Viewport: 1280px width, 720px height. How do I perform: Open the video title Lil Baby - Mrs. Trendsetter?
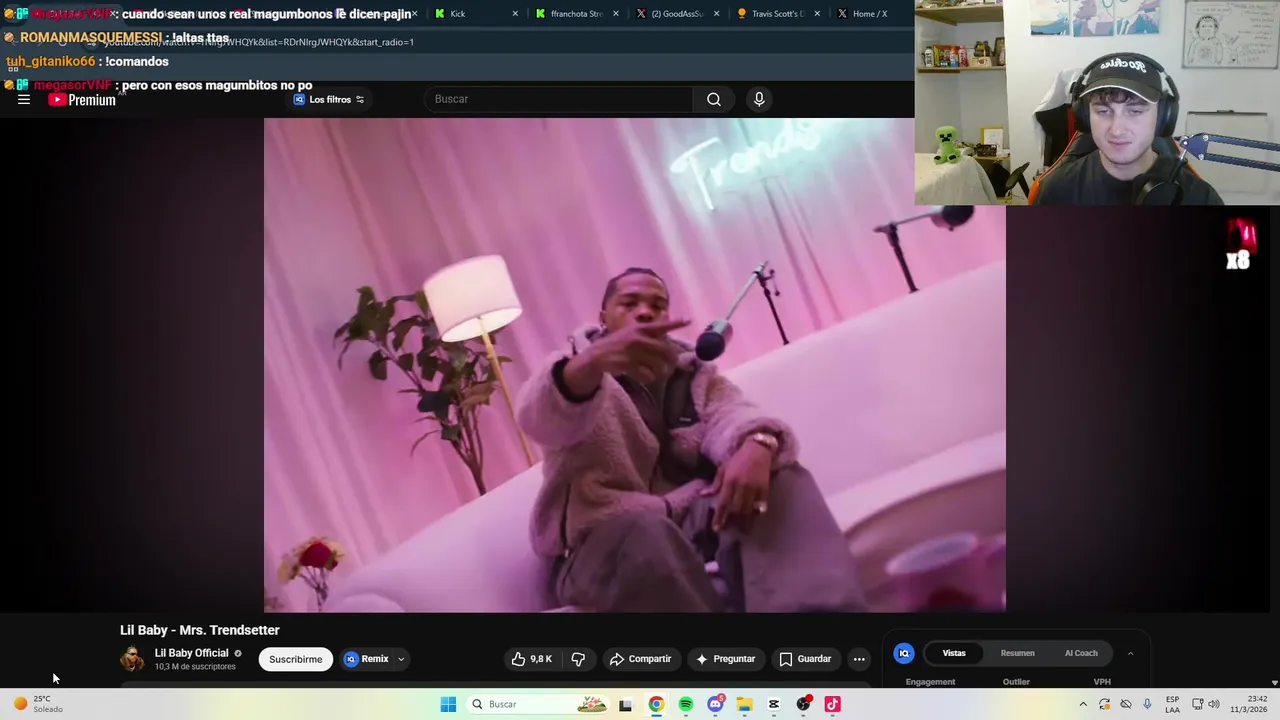click(x=200, y=630)
